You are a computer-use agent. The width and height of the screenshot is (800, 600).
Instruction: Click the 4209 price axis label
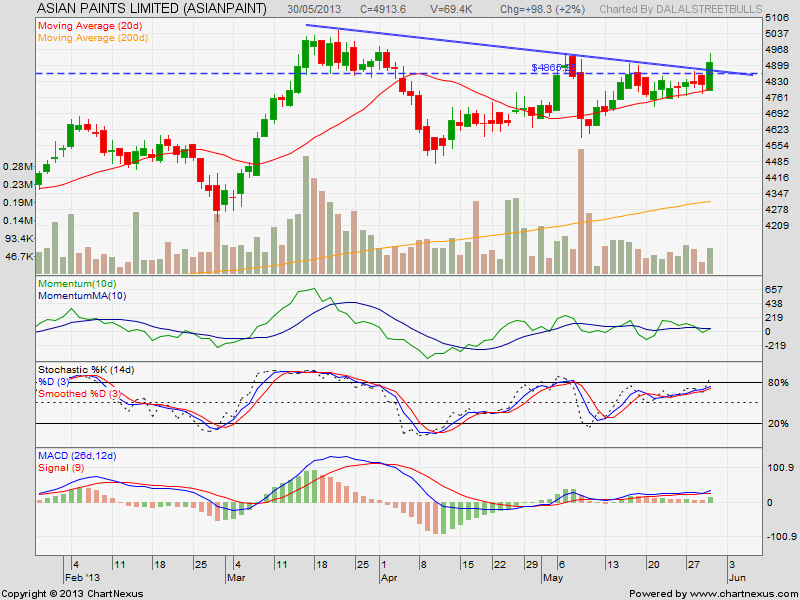point(778,226)
